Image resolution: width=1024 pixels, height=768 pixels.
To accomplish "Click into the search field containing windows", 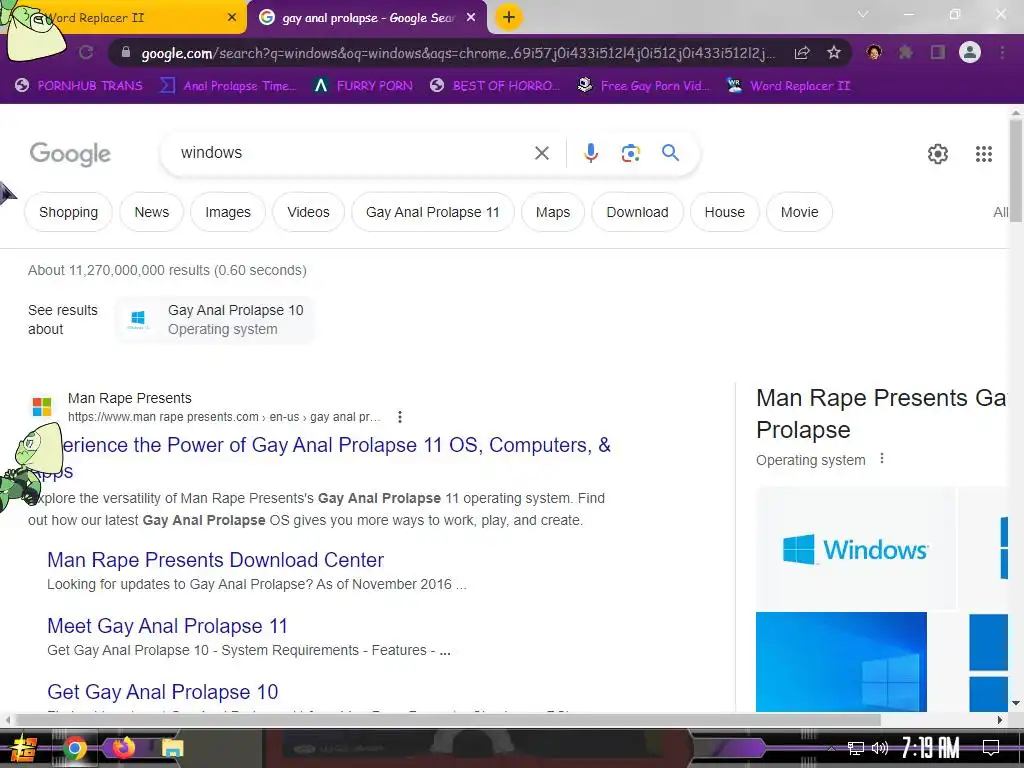I will 353,153.
